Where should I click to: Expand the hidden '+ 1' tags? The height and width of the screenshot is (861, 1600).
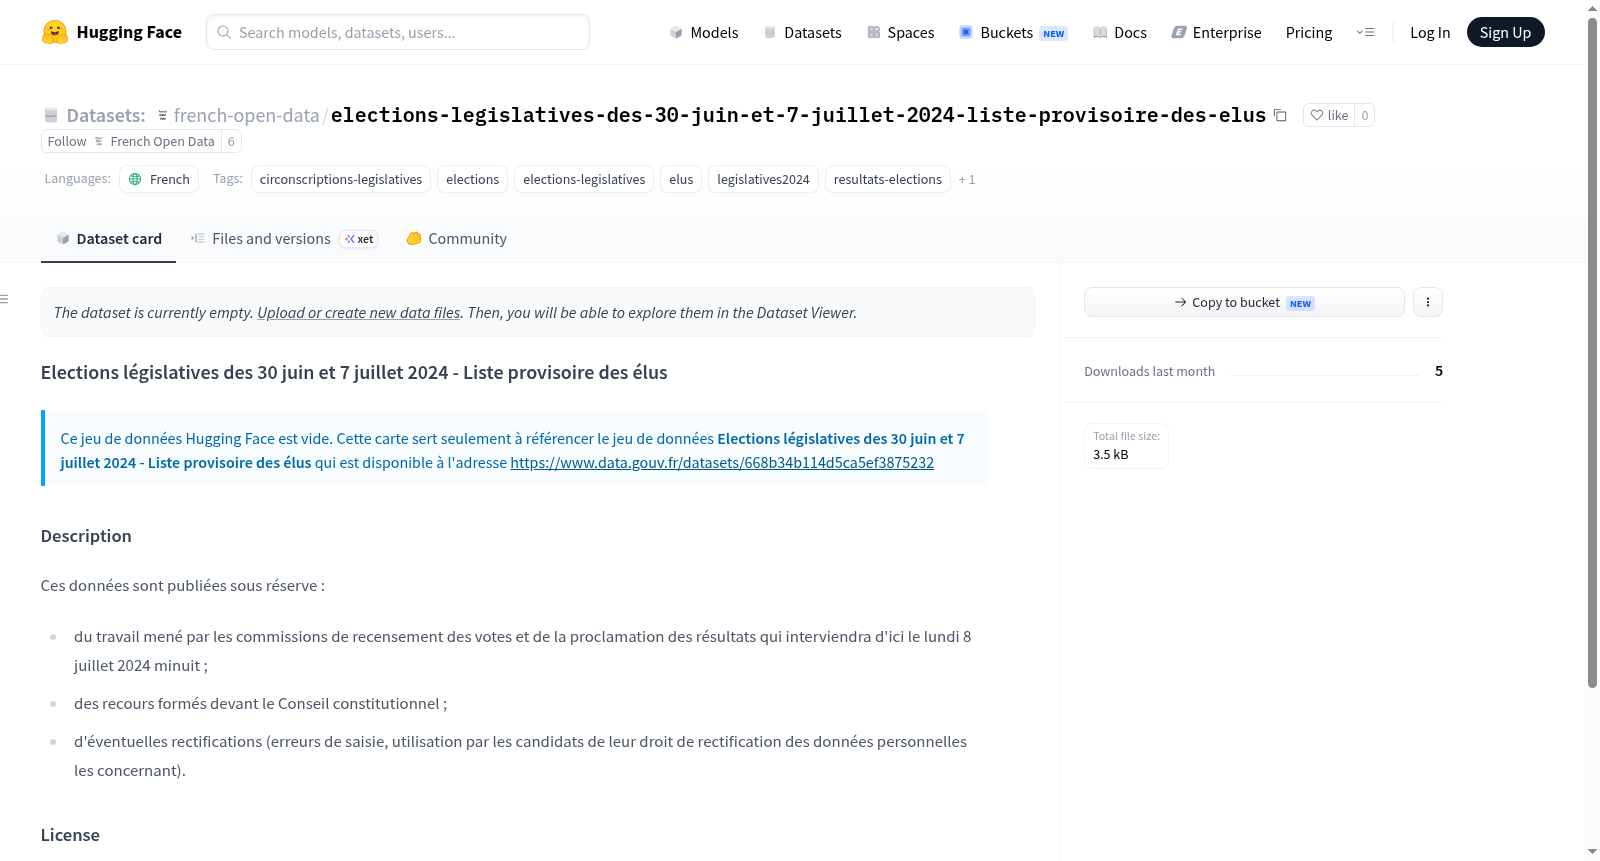pyautogui.click(x=967, y=179)
